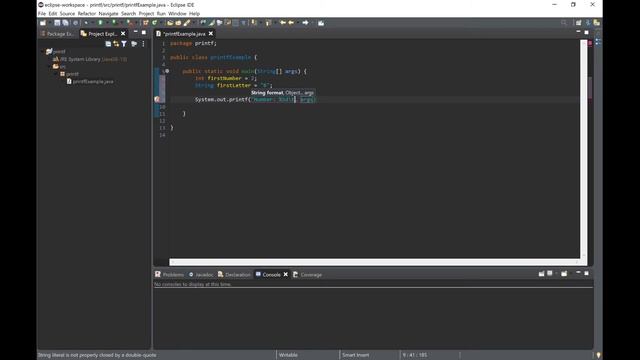Navigate forward with the white arrow
The image size is (640, 360).
click(x=306, y=23)
